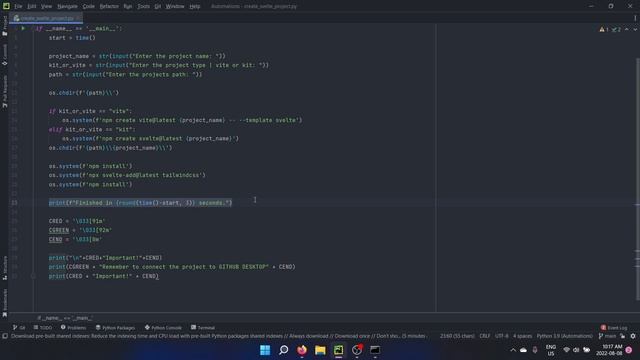Open Windows Search from taskbar
Viewport: 640px width, 360px height.
283,350
